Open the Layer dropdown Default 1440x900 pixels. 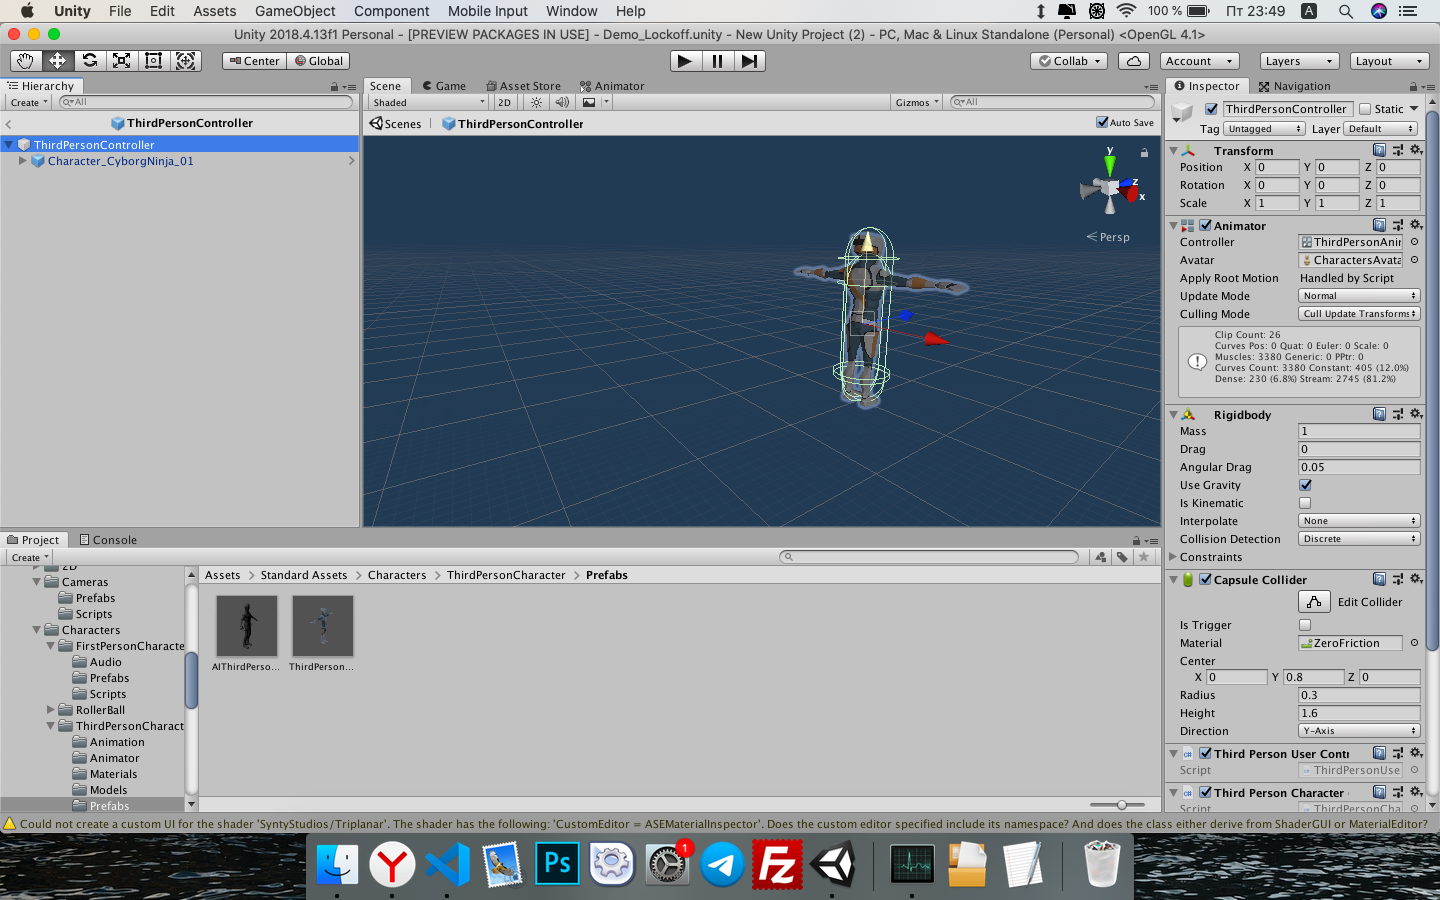pyautogui.click(x=1381, y=128)
